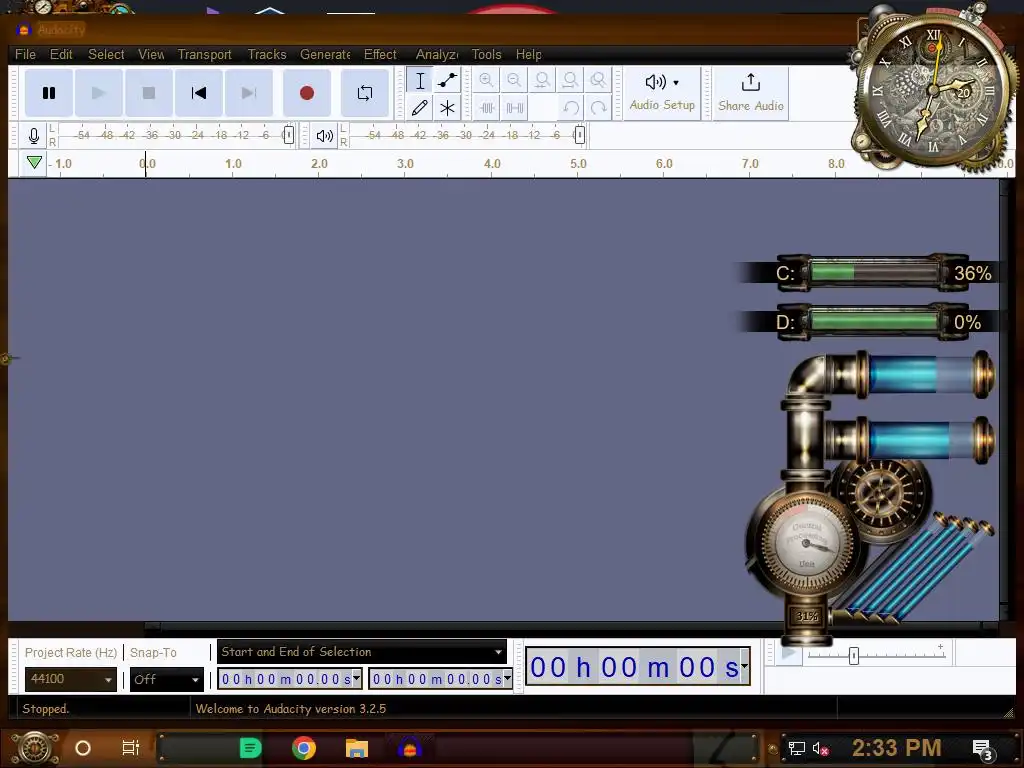Open the audio position time format arrow
This screenshot has width=1024, height=768.
tap(744, 667)
